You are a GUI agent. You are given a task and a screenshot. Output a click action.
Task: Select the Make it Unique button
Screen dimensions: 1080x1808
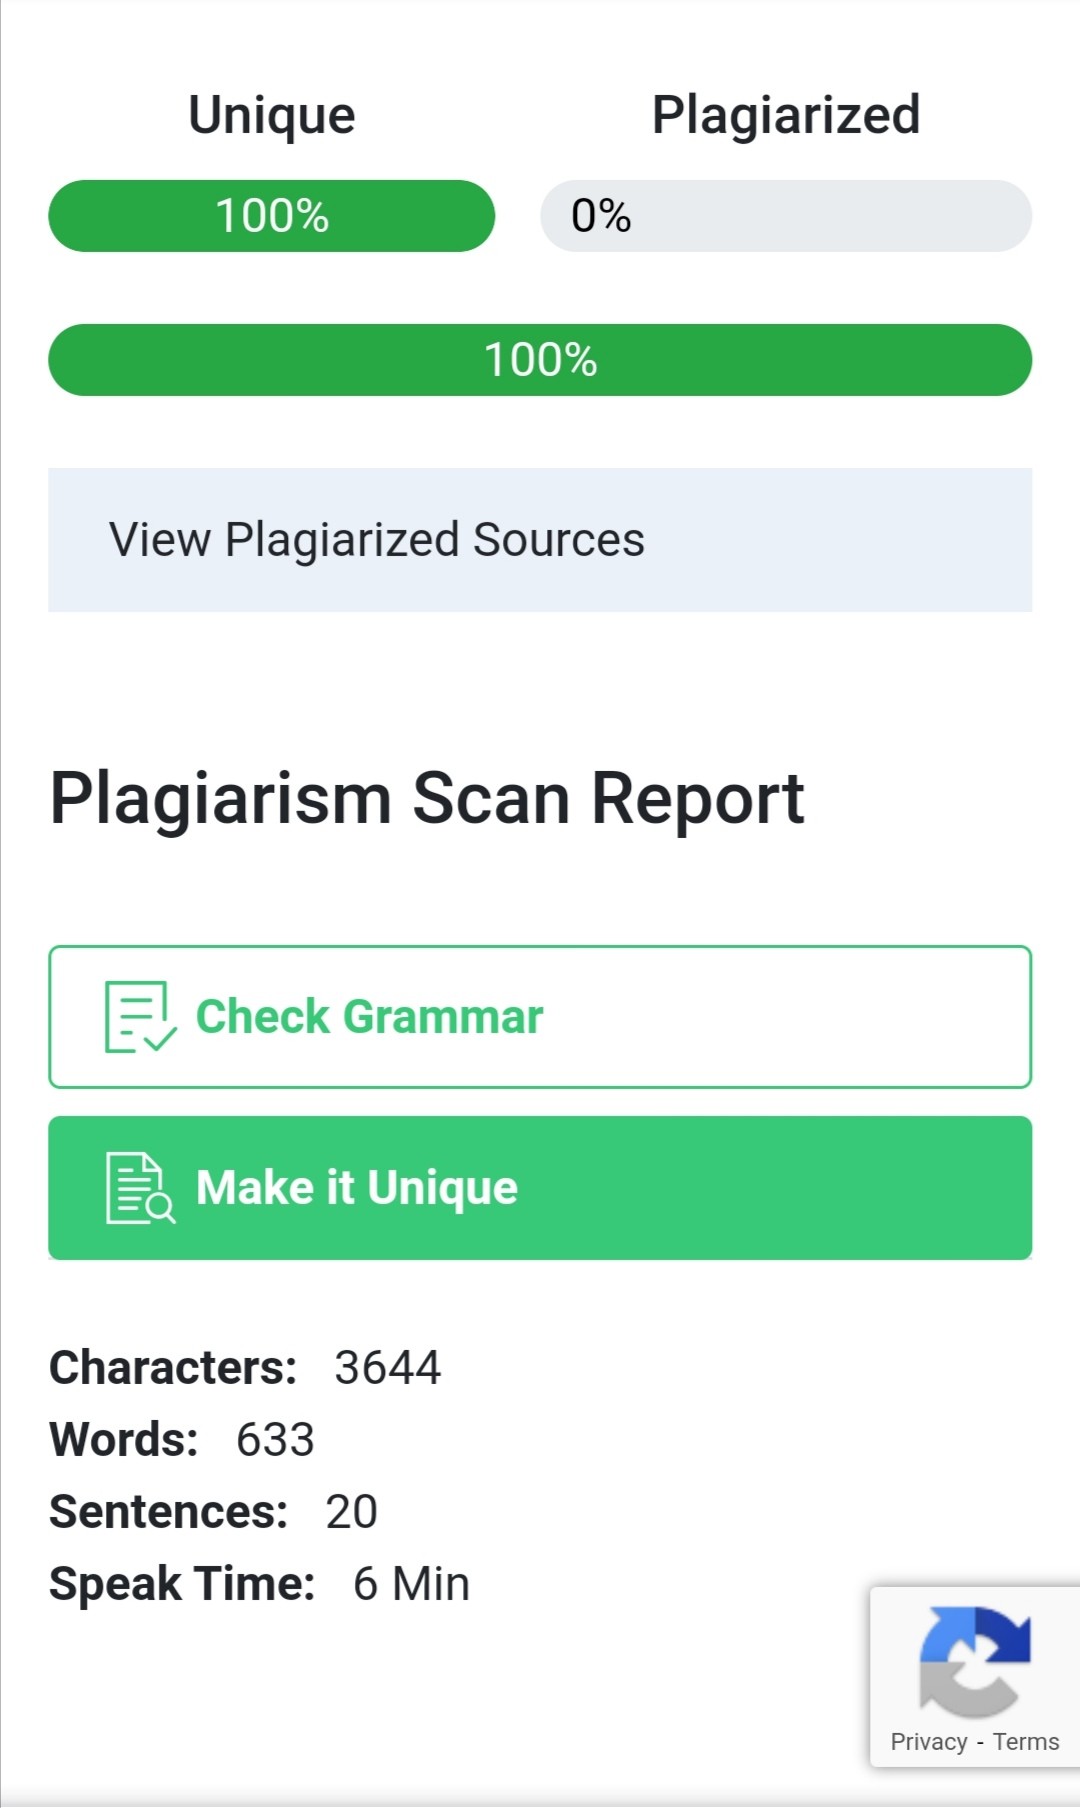(540, 1188)
